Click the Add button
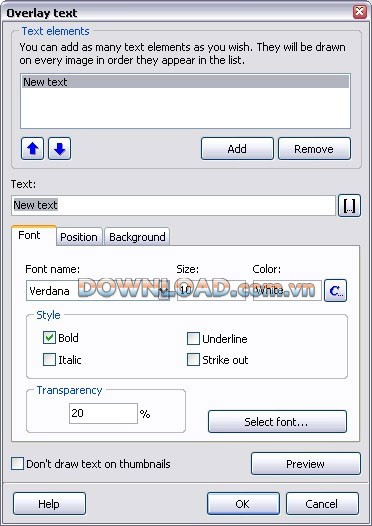372x526 pixels. [237, 149]
